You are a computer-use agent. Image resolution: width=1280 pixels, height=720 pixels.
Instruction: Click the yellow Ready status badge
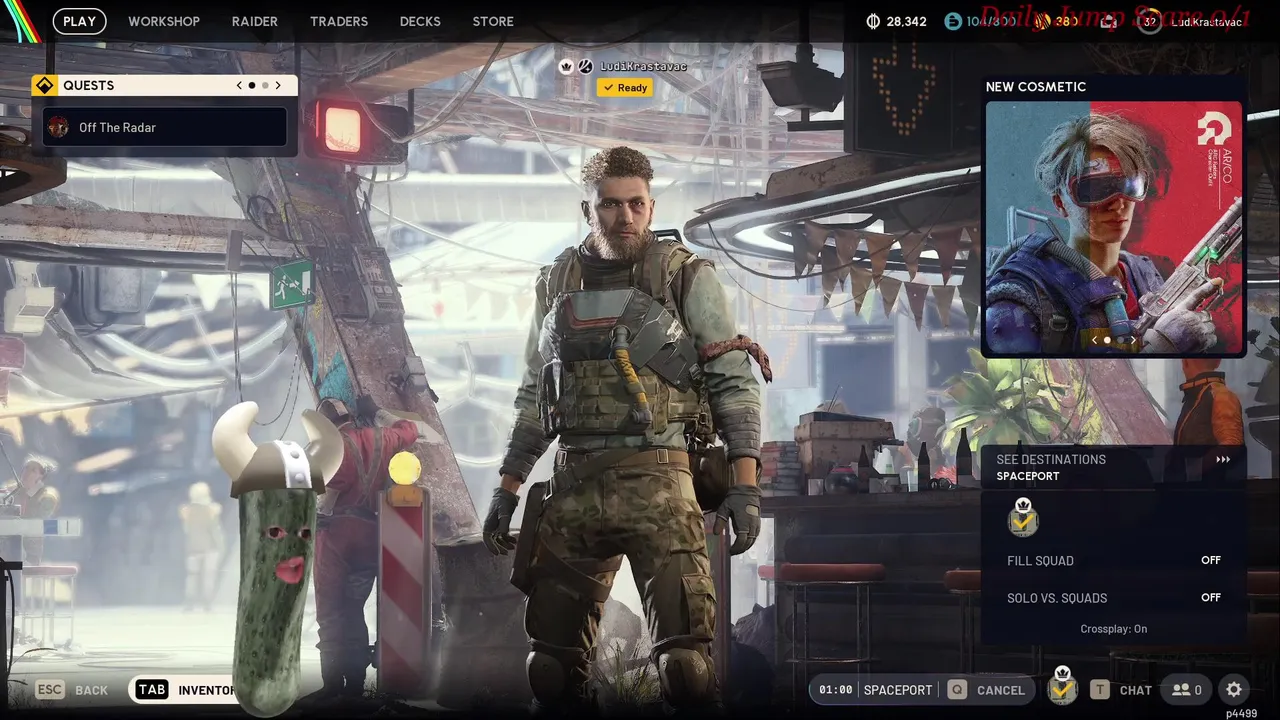625,88
